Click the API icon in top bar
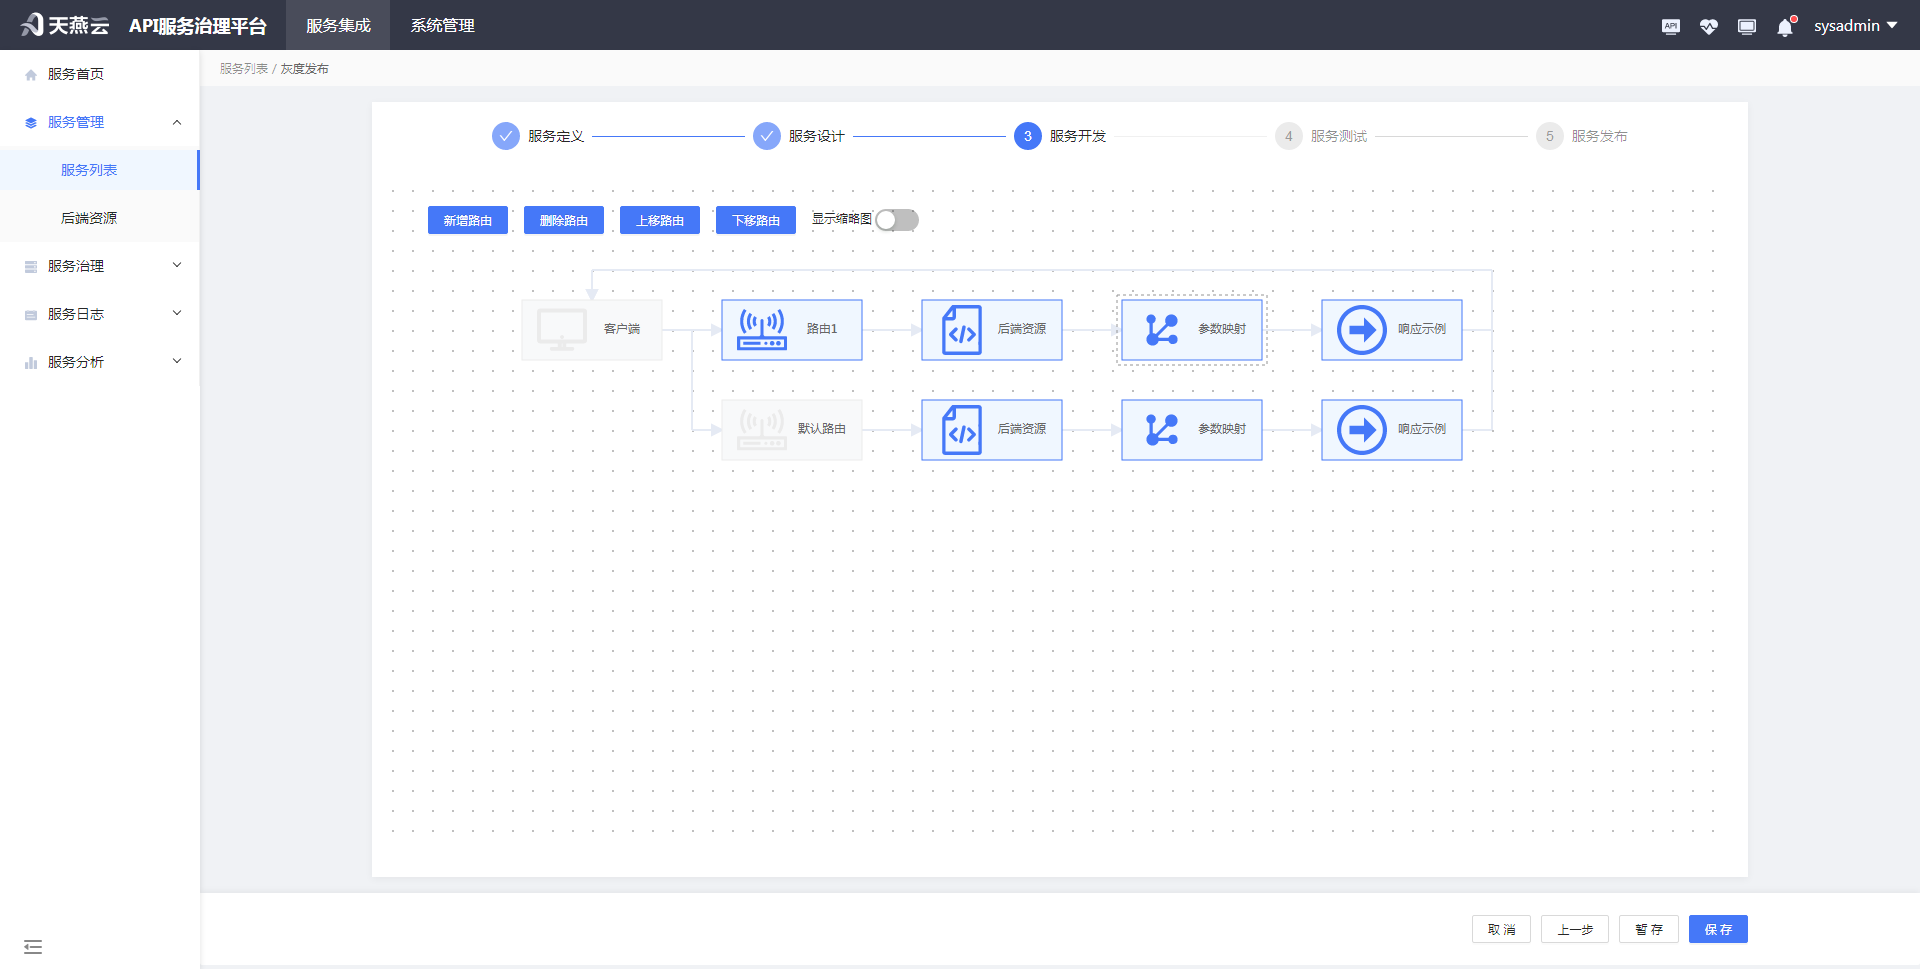This screenshot has height=969, width=1920. (1670, 26)
